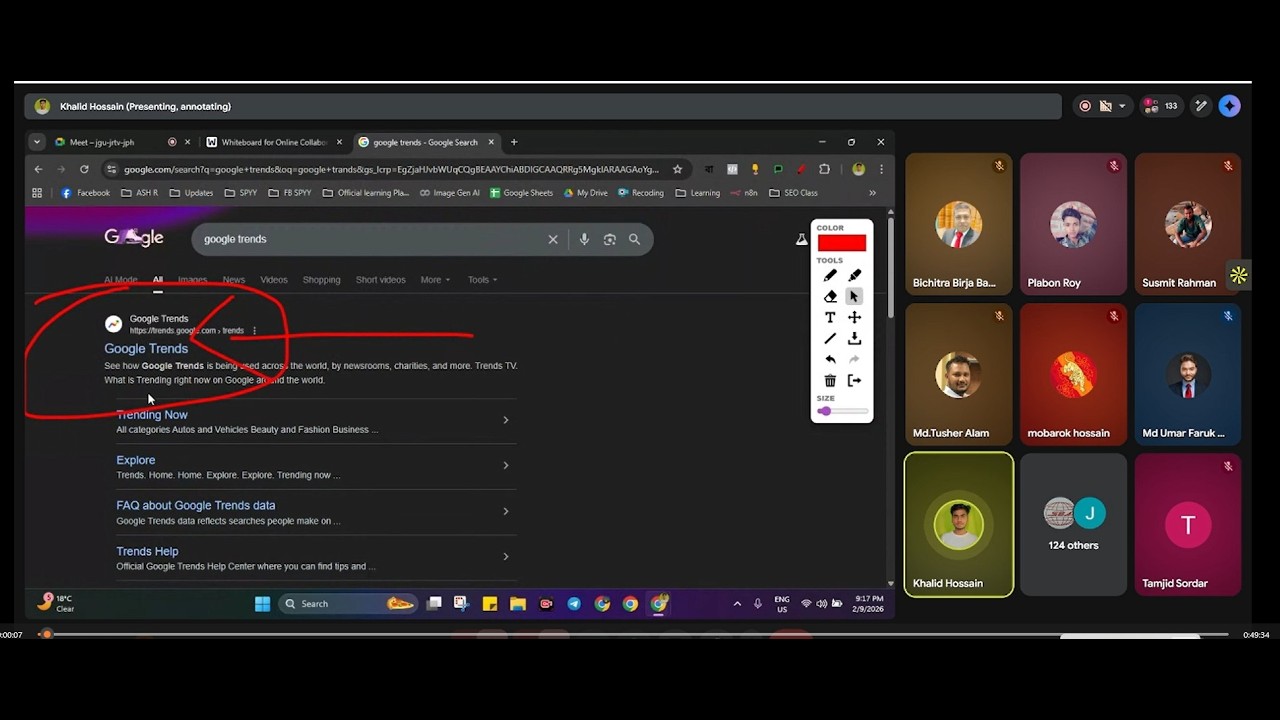Click the Chrome address bar
The width and height of the screenshot is (1280, 720).
click(392, 169)
